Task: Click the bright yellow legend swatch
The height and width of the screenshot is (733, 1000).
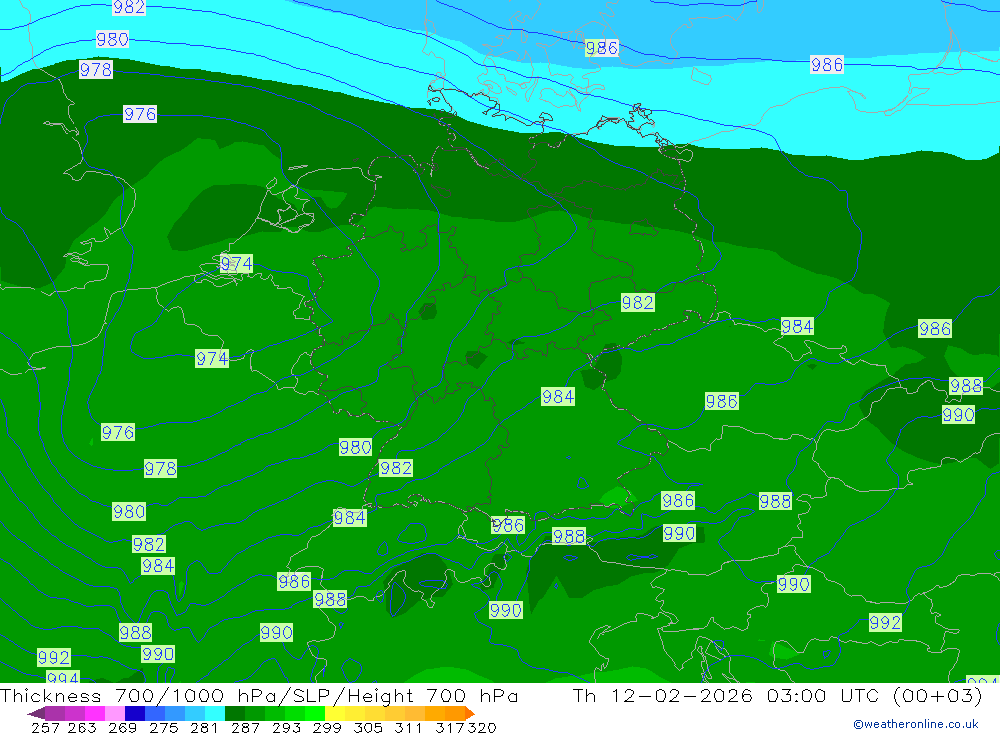Action: [335, 713]
